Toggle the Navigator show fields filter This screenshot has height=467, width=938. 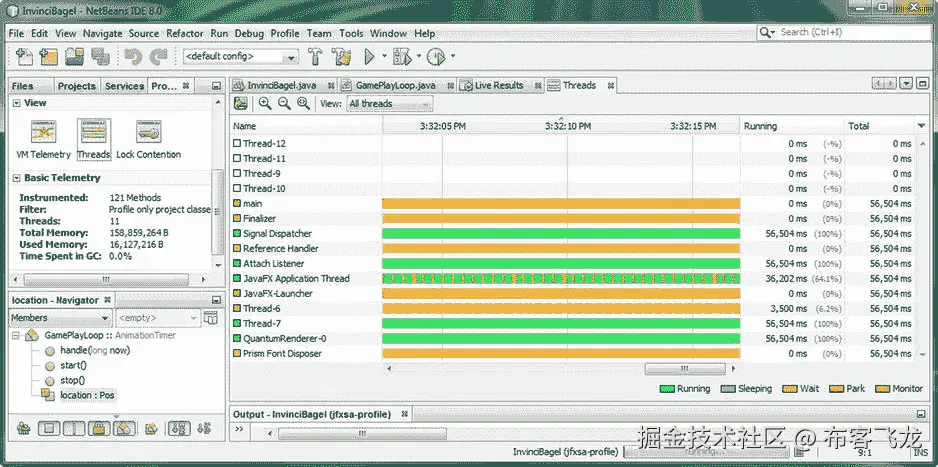(50, 428)
